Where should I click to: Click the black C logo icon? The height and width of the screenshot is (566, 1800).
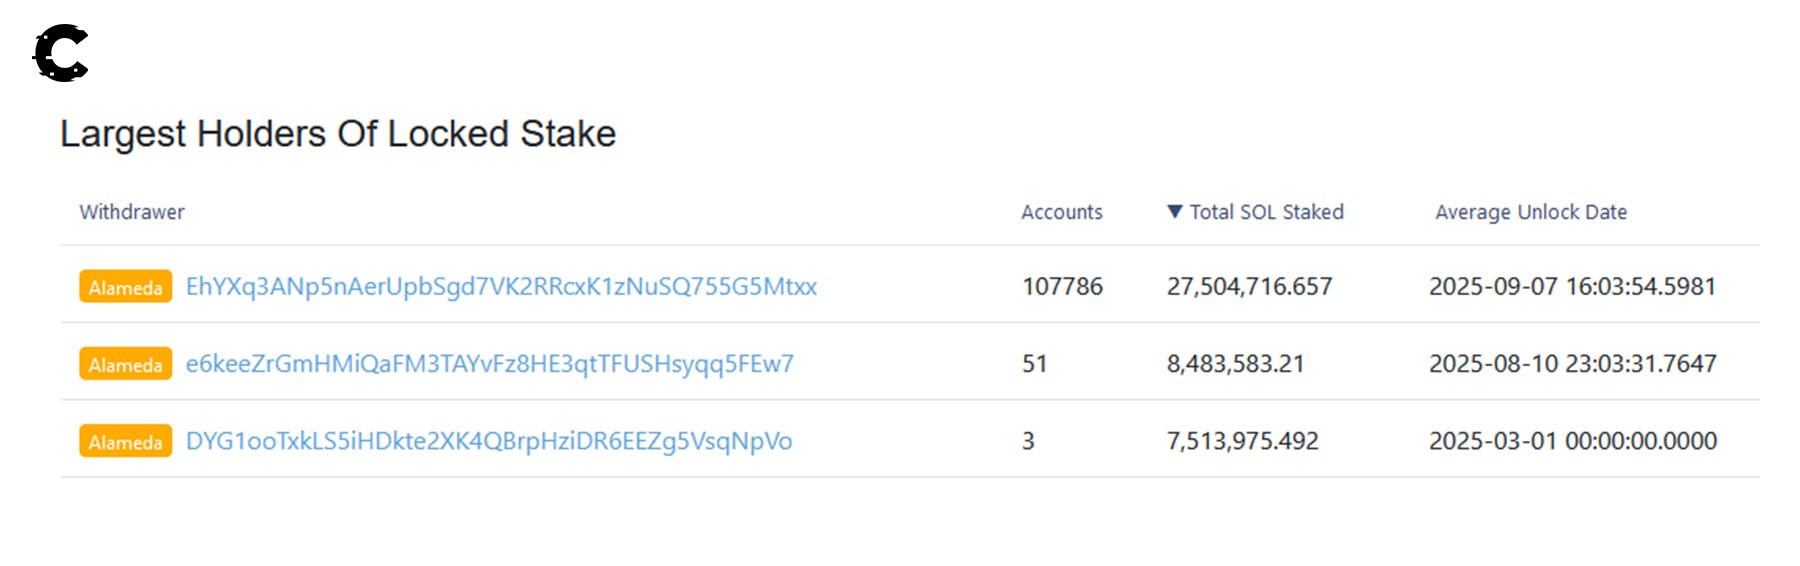click(61, 53)
